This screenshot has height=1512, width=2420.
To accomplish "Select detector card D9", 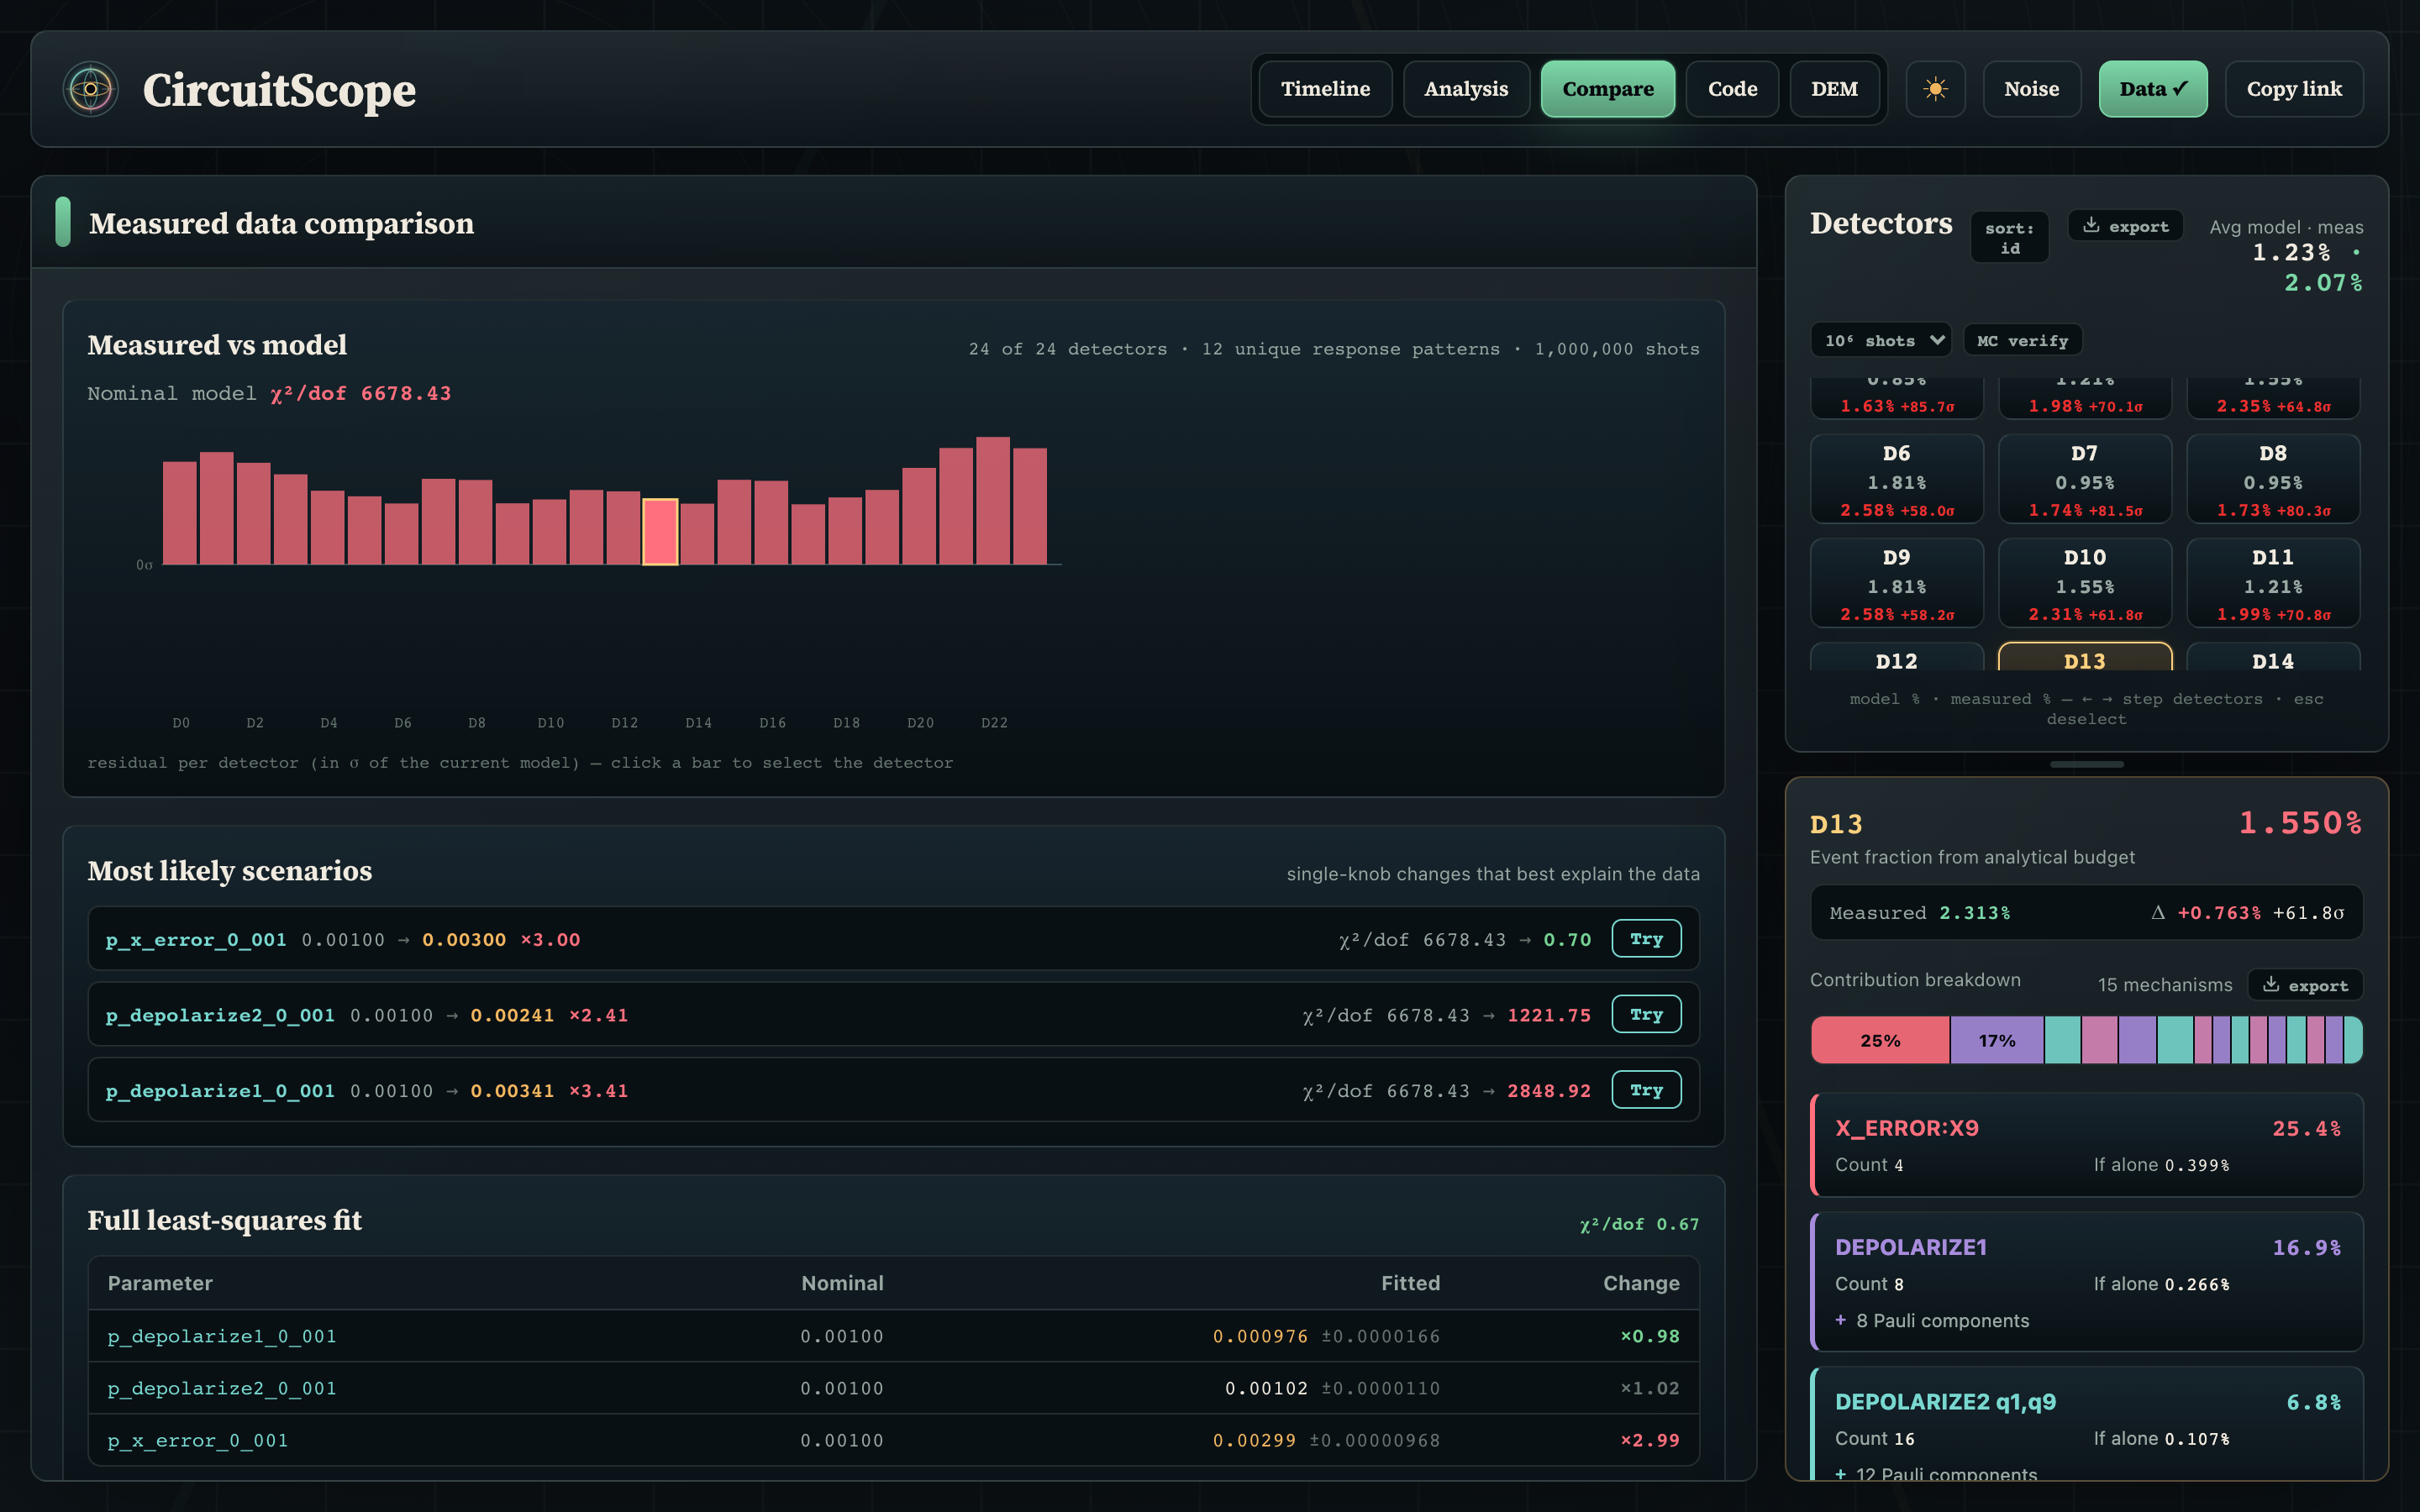I will tap(1897, 583).
